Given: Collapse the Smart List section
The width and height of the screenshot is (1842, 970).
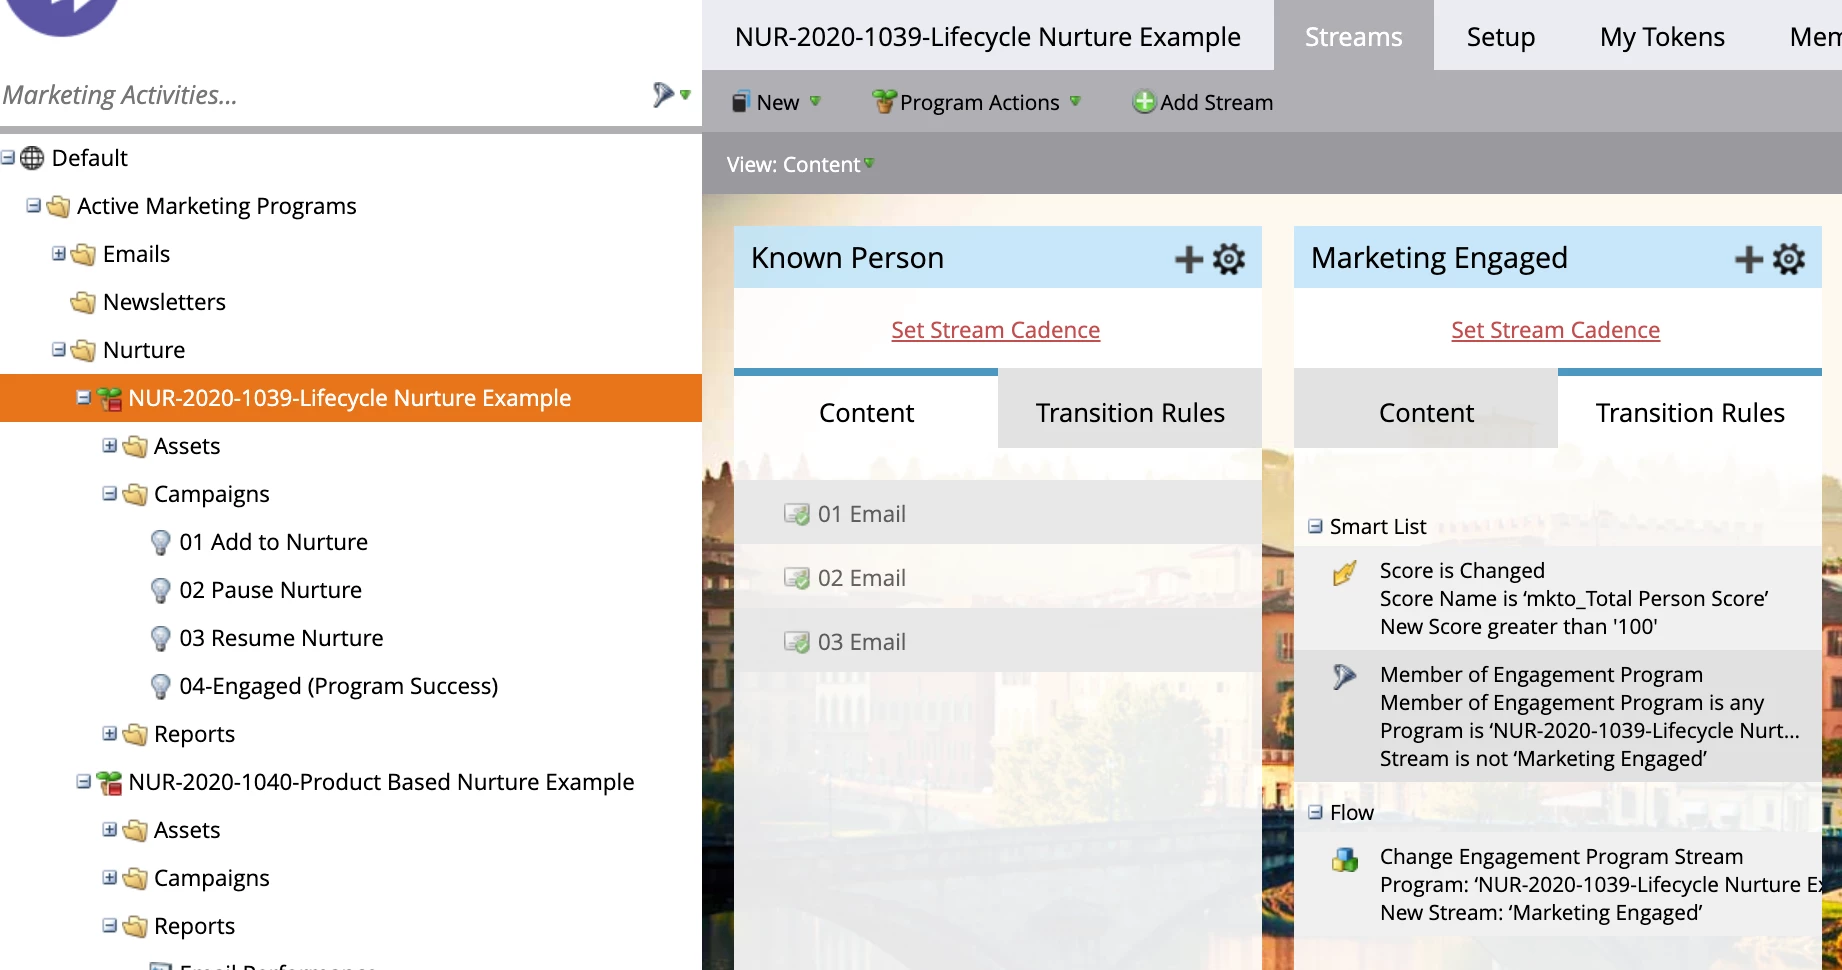Looking at the screenshot, I should 1316,526.
